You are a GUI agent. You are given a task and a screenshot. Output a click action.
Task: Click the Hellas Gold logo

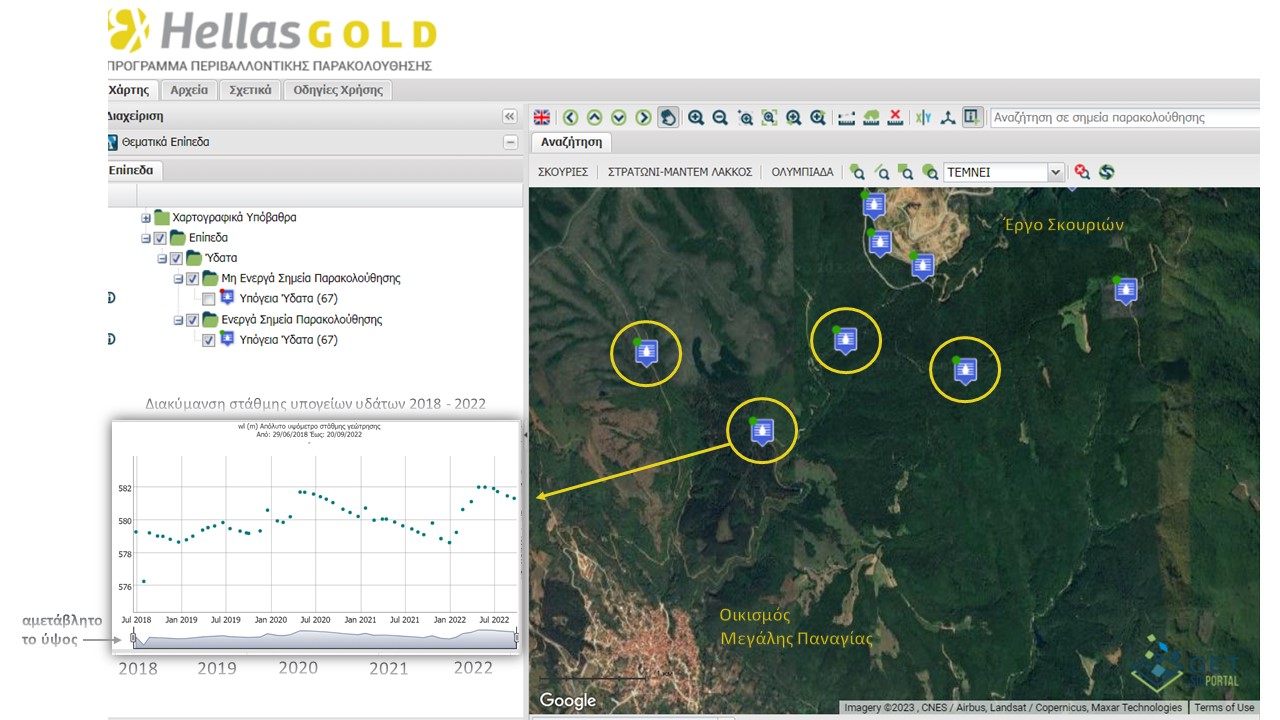pyautogui.click(x=274, y=31)
